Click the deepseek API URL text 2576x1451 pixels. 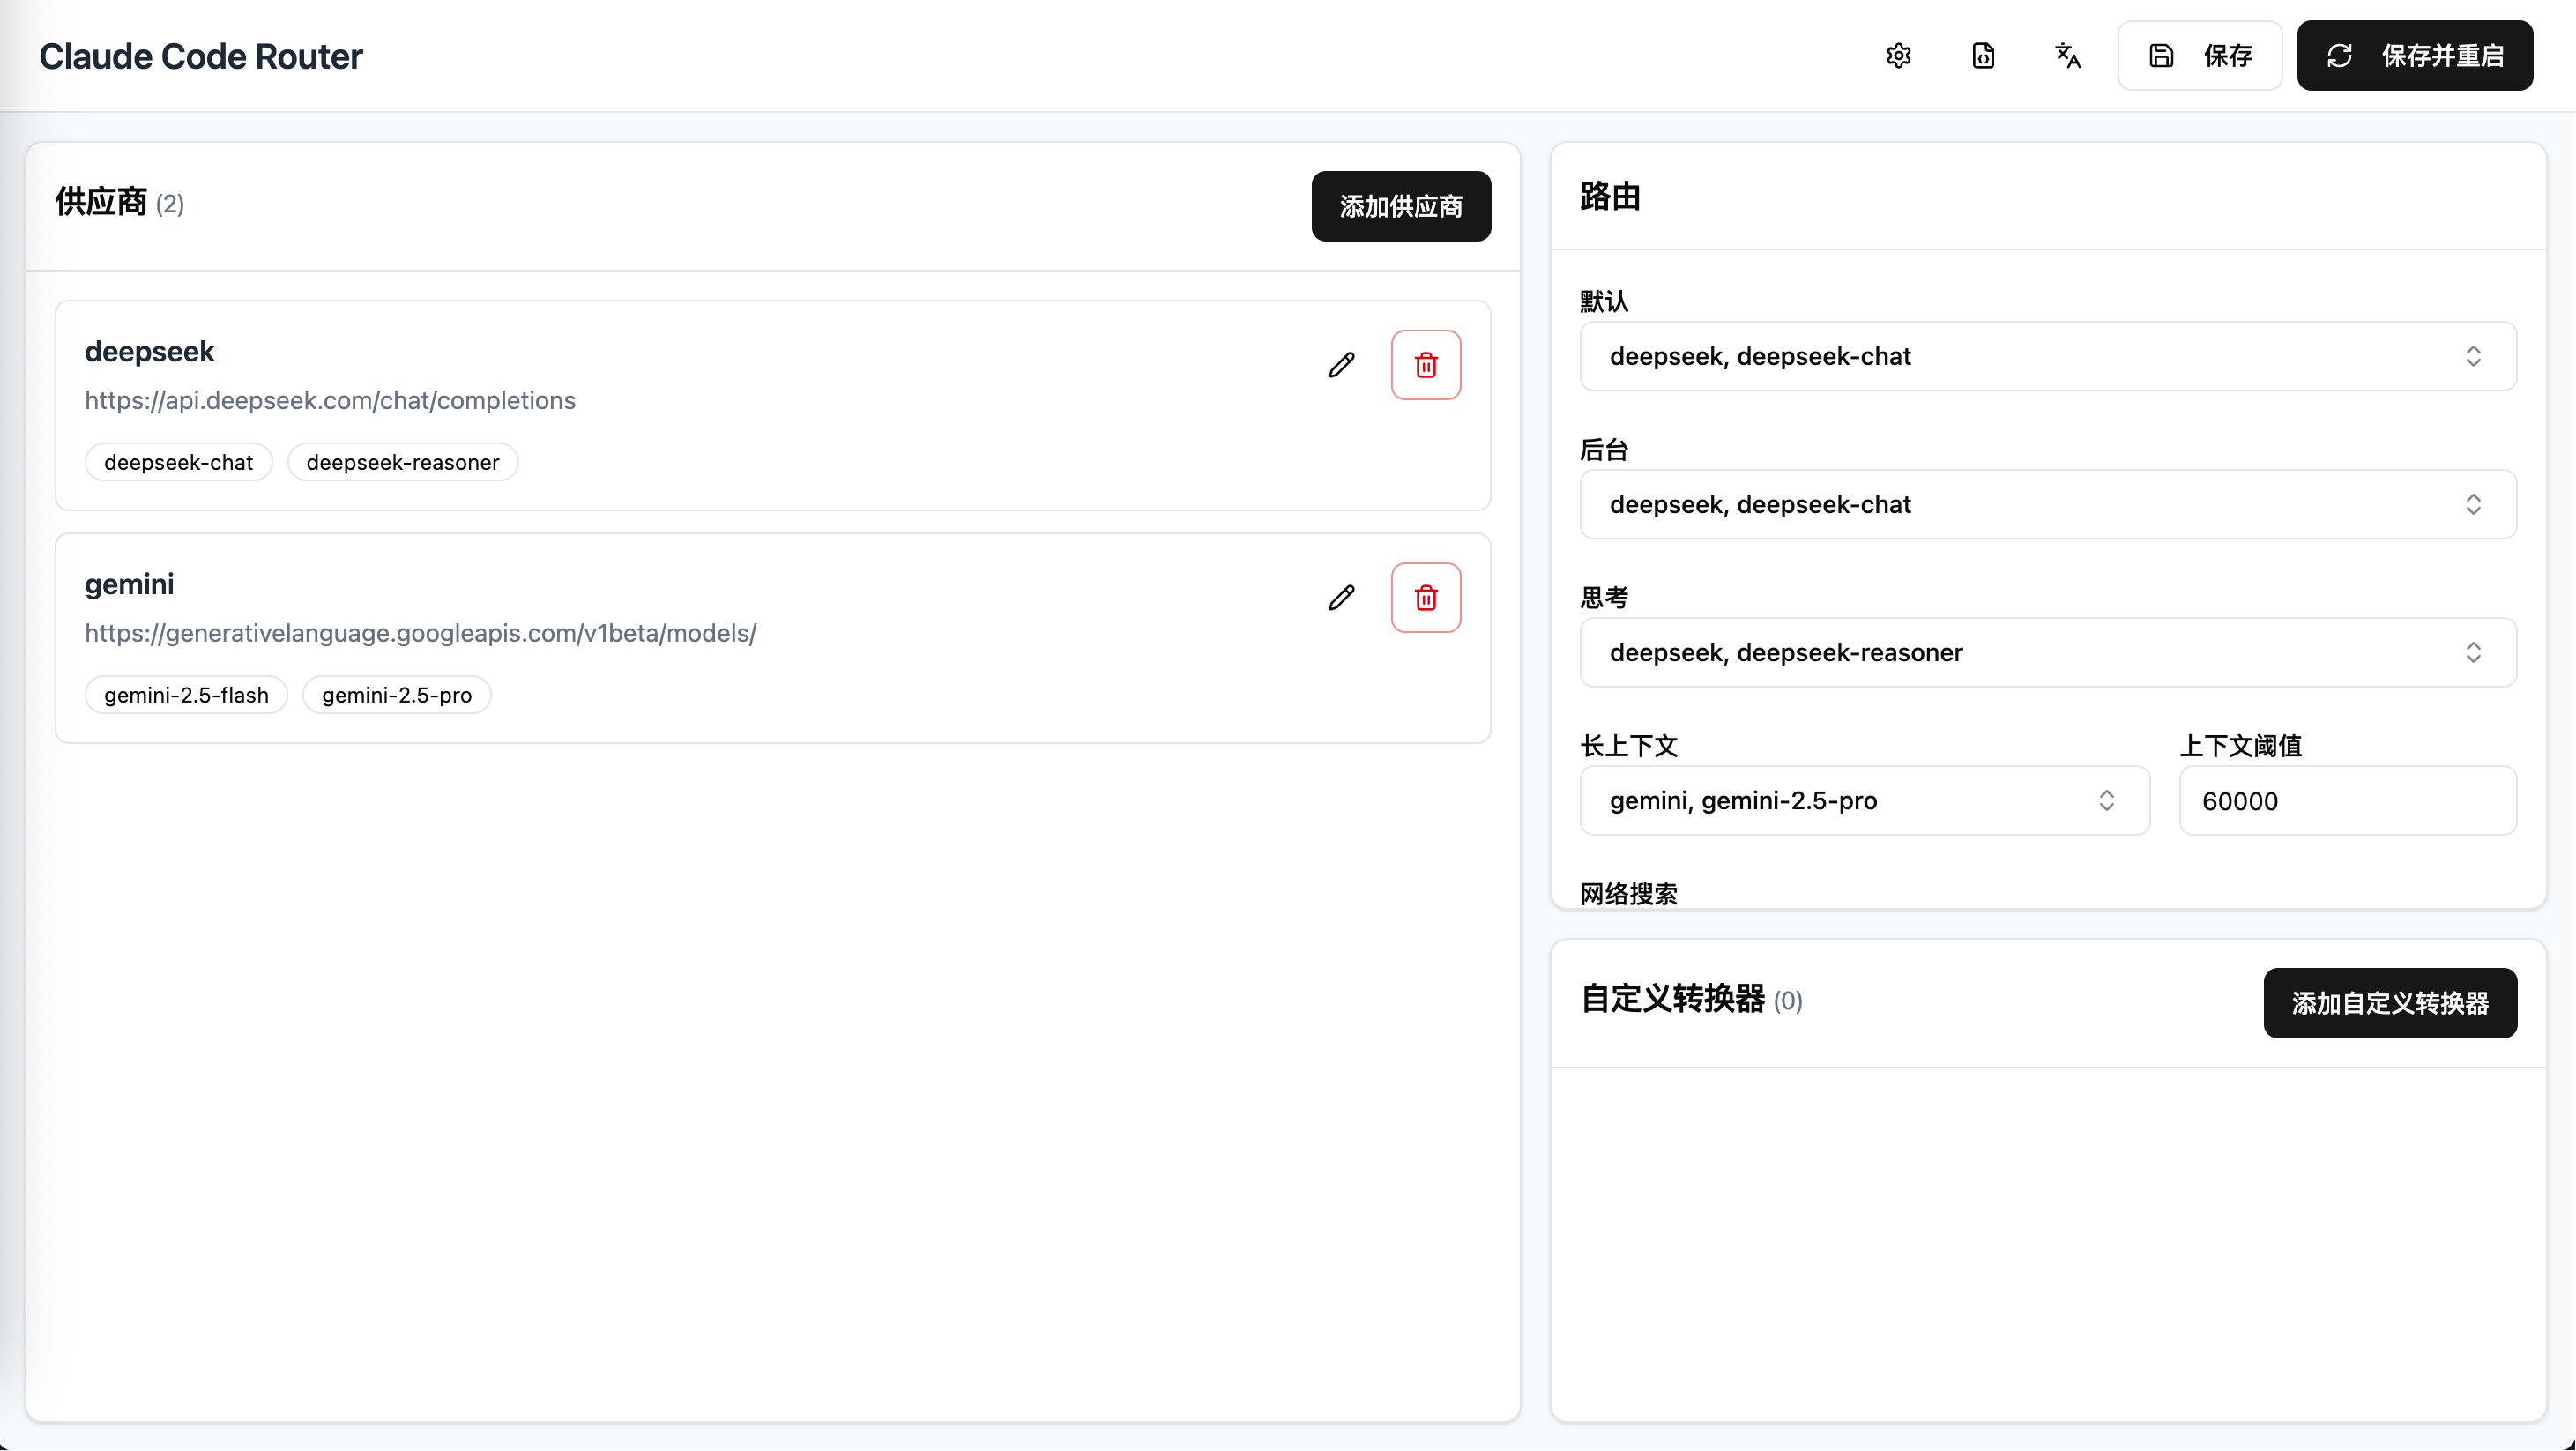coord(330,400)
